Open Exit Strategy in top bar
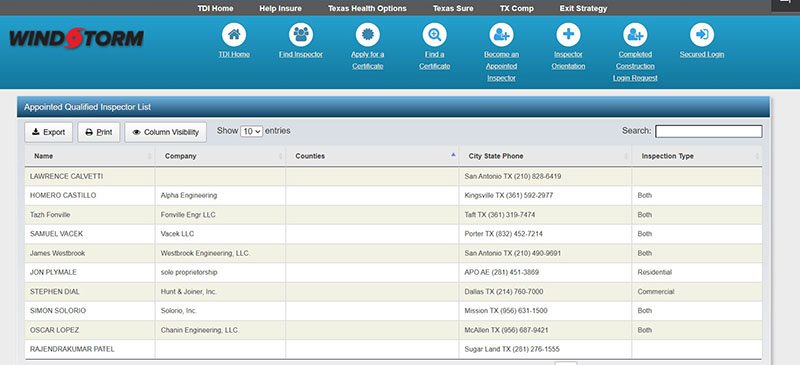 coord(583,8)
